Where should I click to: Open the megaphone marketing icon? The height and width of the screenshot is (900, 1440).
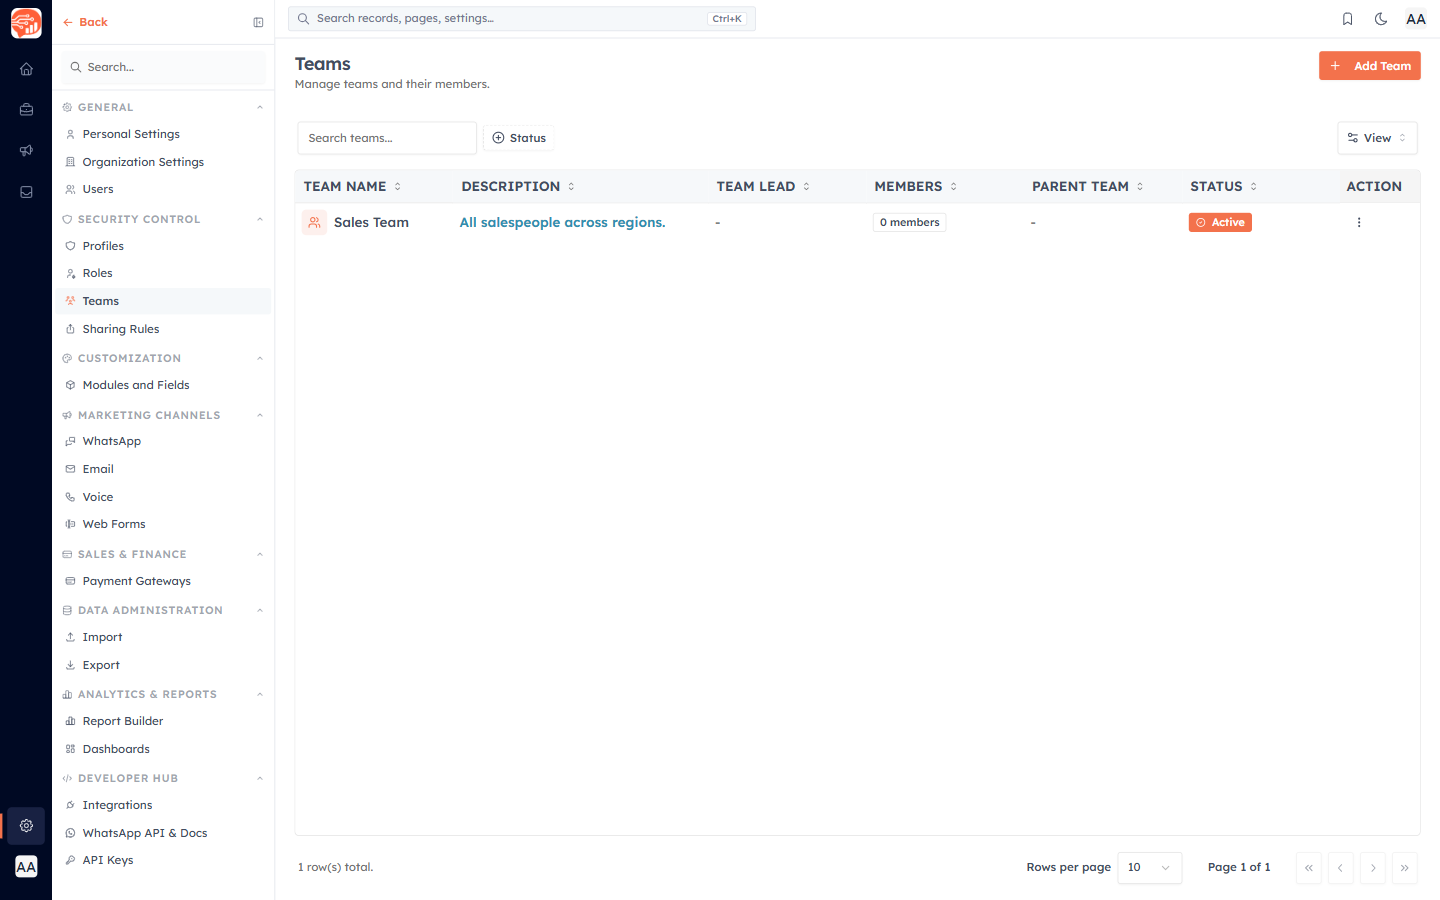coord(26,151)
